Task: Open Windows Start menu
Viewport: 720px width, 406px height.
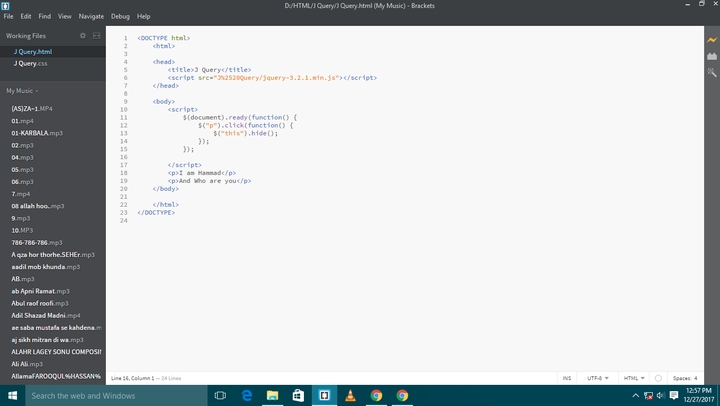Action: coord(12,395)
